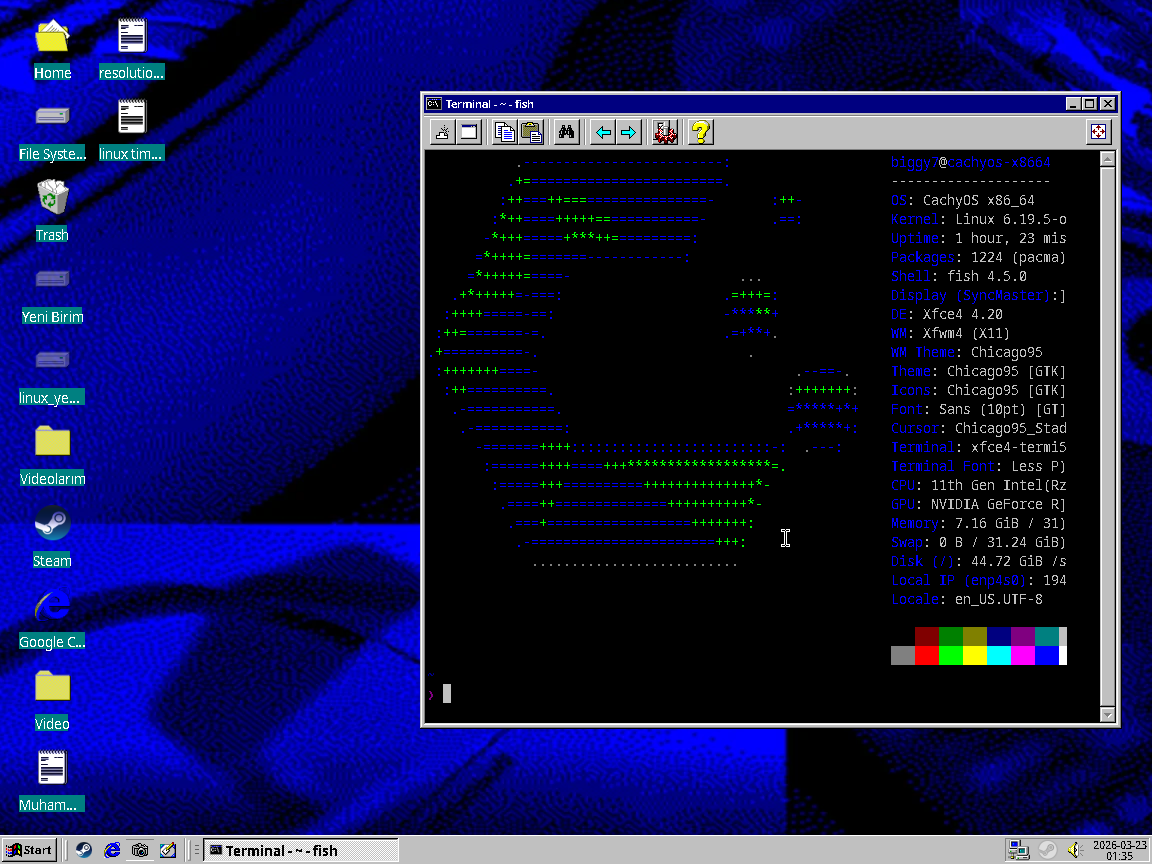The image size is (1152, 864).
Task: Click the 'GPU: NVIDIA GeForce' line
Action: pos(979,505)
